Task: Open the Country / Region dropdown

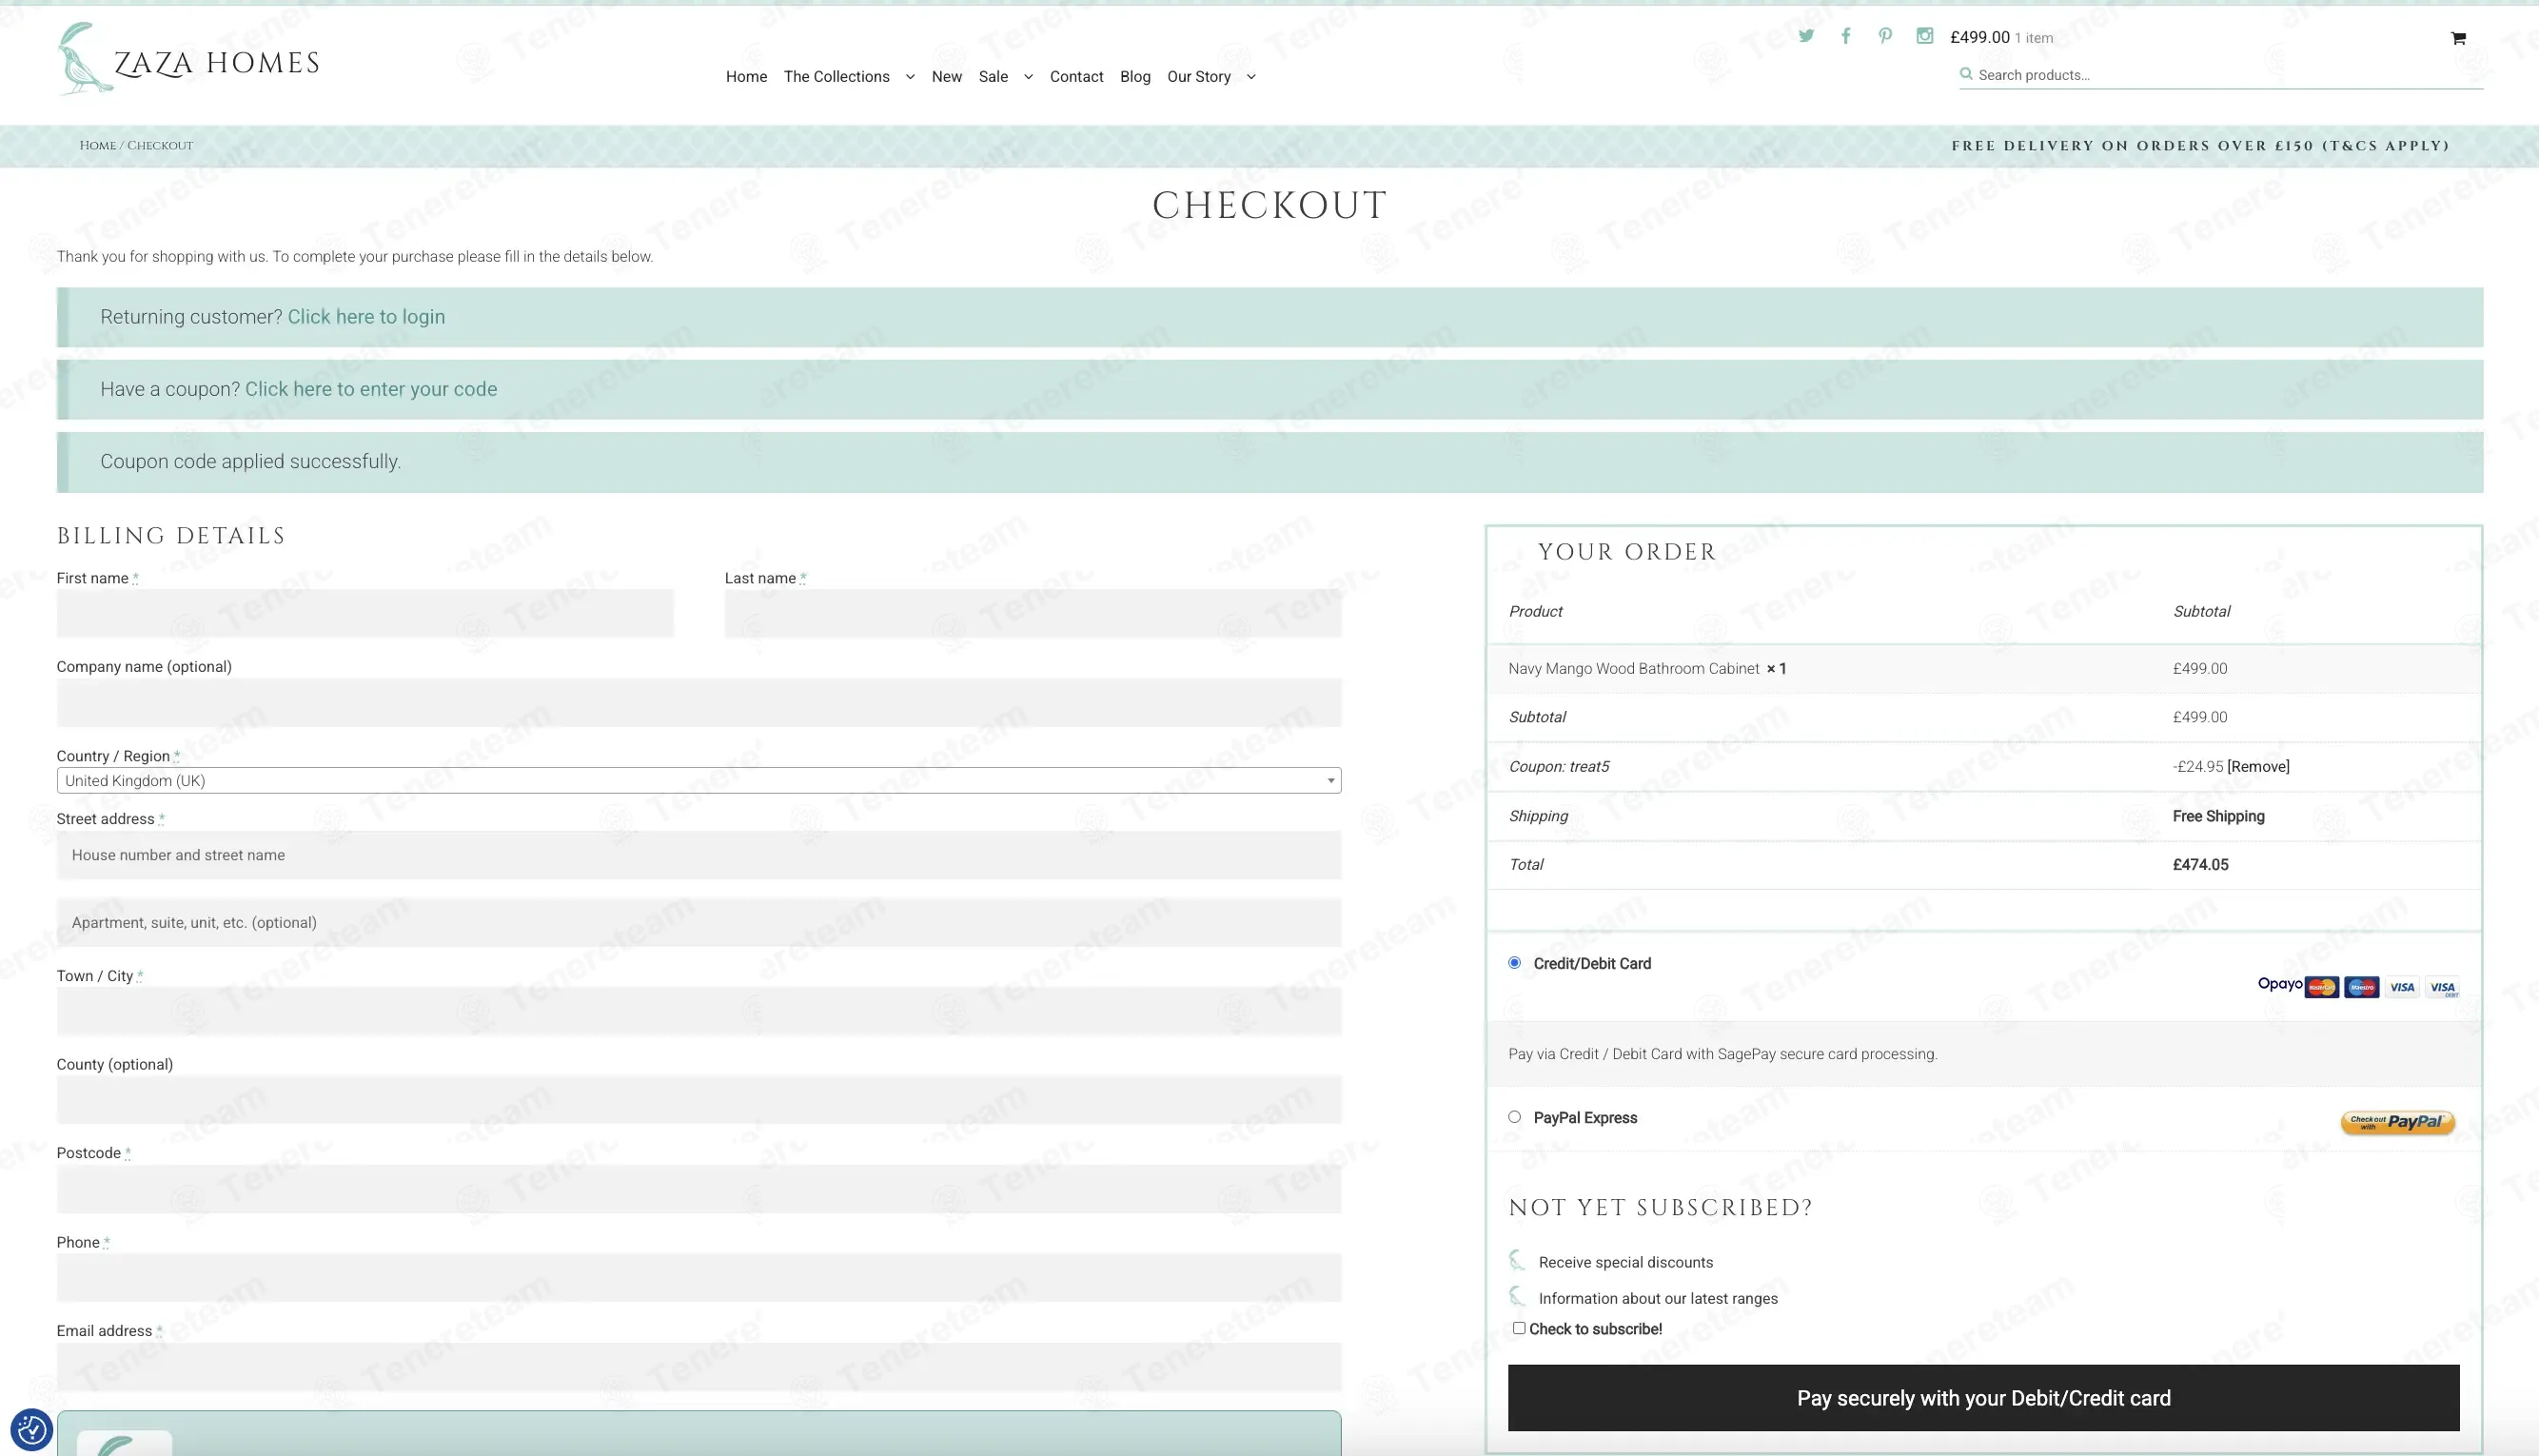Action: pyautogui.click(x=698, y=781)
